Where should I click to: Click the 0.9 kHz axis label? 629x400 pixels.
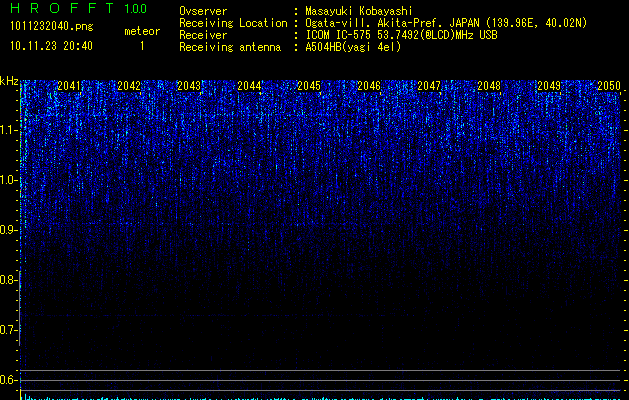point(9,230)
